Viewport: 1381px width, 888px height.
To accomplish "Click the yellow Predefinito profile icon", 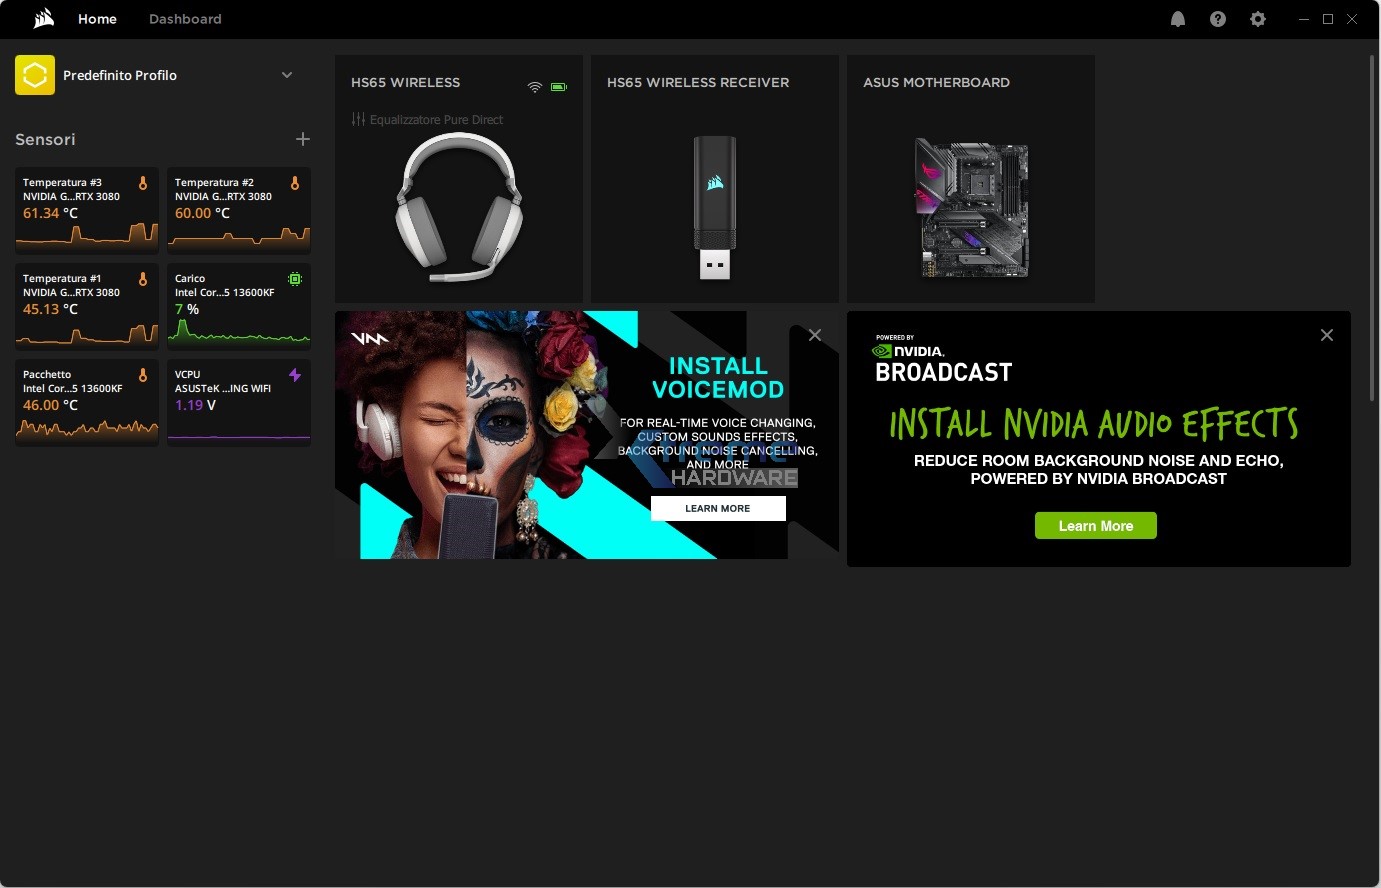I will point(35,75).
